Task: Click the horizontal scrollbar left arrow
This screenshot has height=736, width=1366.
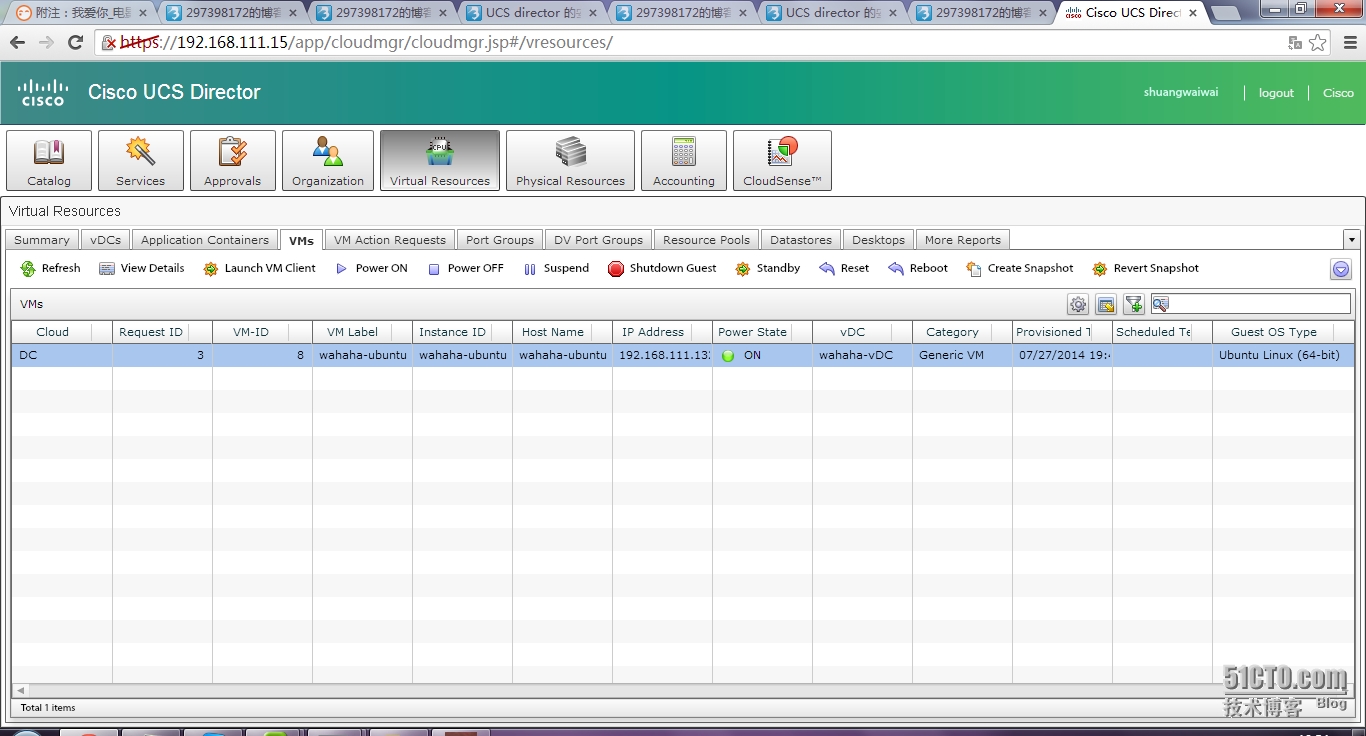Action: click(x=20, y=690)
